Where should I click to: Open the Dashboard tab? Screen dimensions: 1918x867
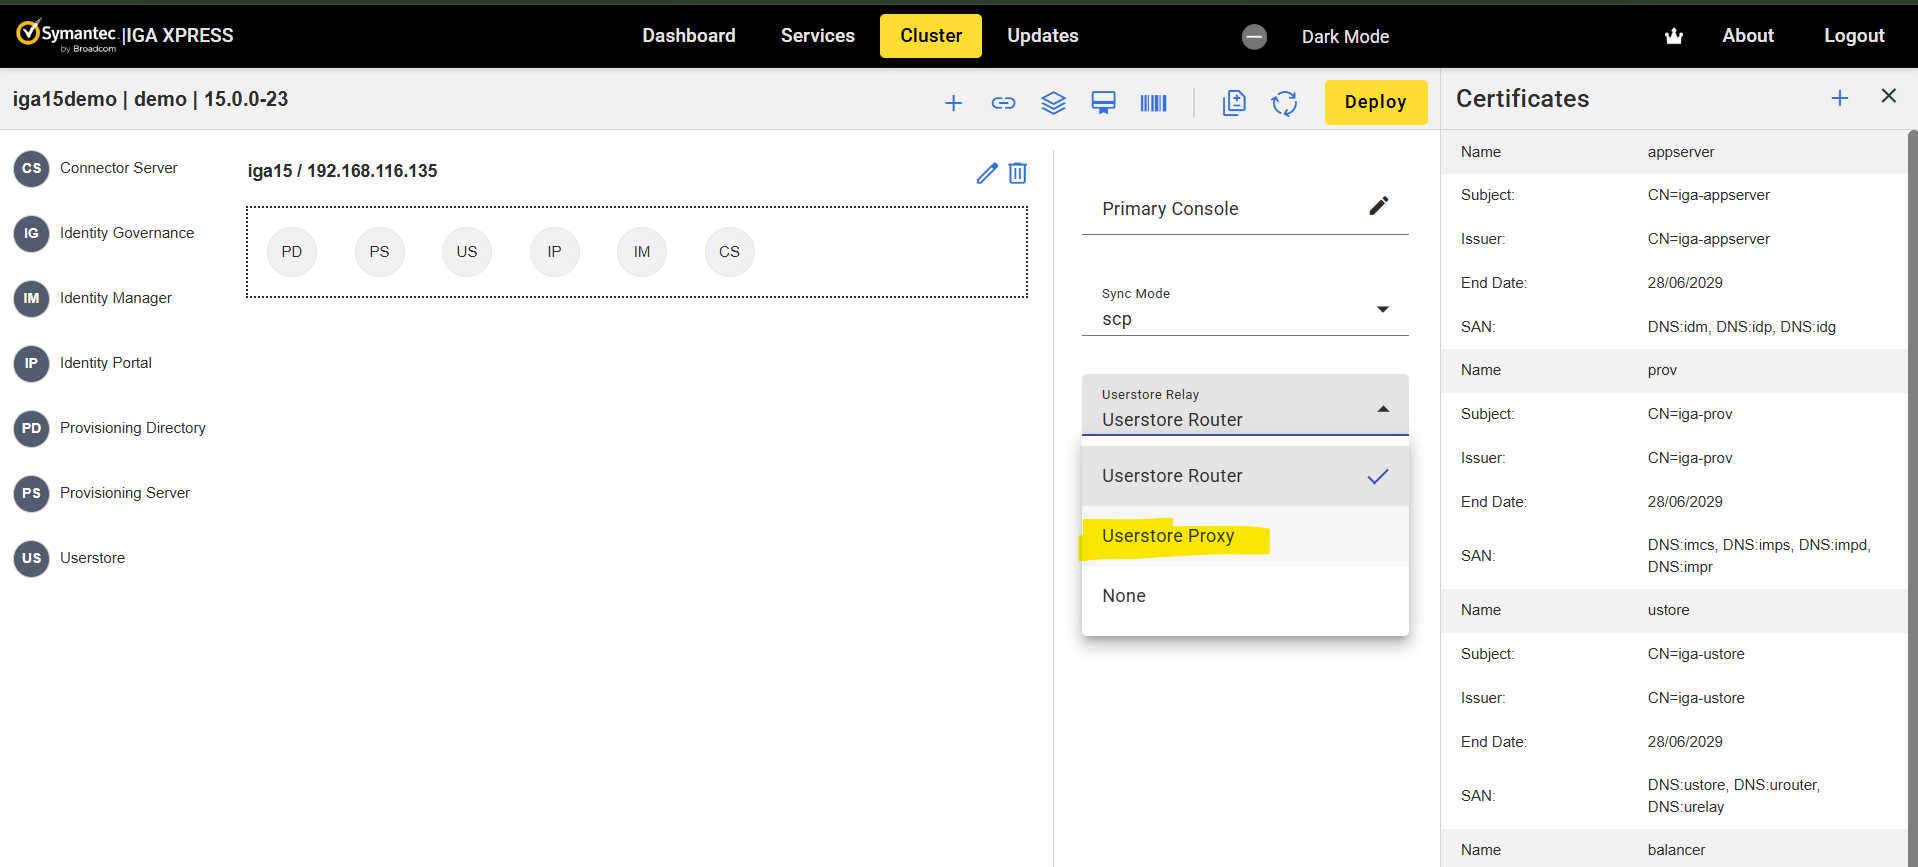point(688,36)
